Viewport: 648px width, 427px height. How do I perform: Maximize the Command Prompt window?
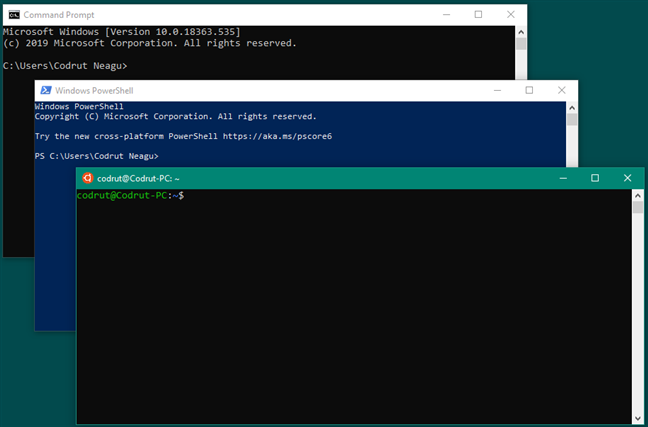point(477,14)
